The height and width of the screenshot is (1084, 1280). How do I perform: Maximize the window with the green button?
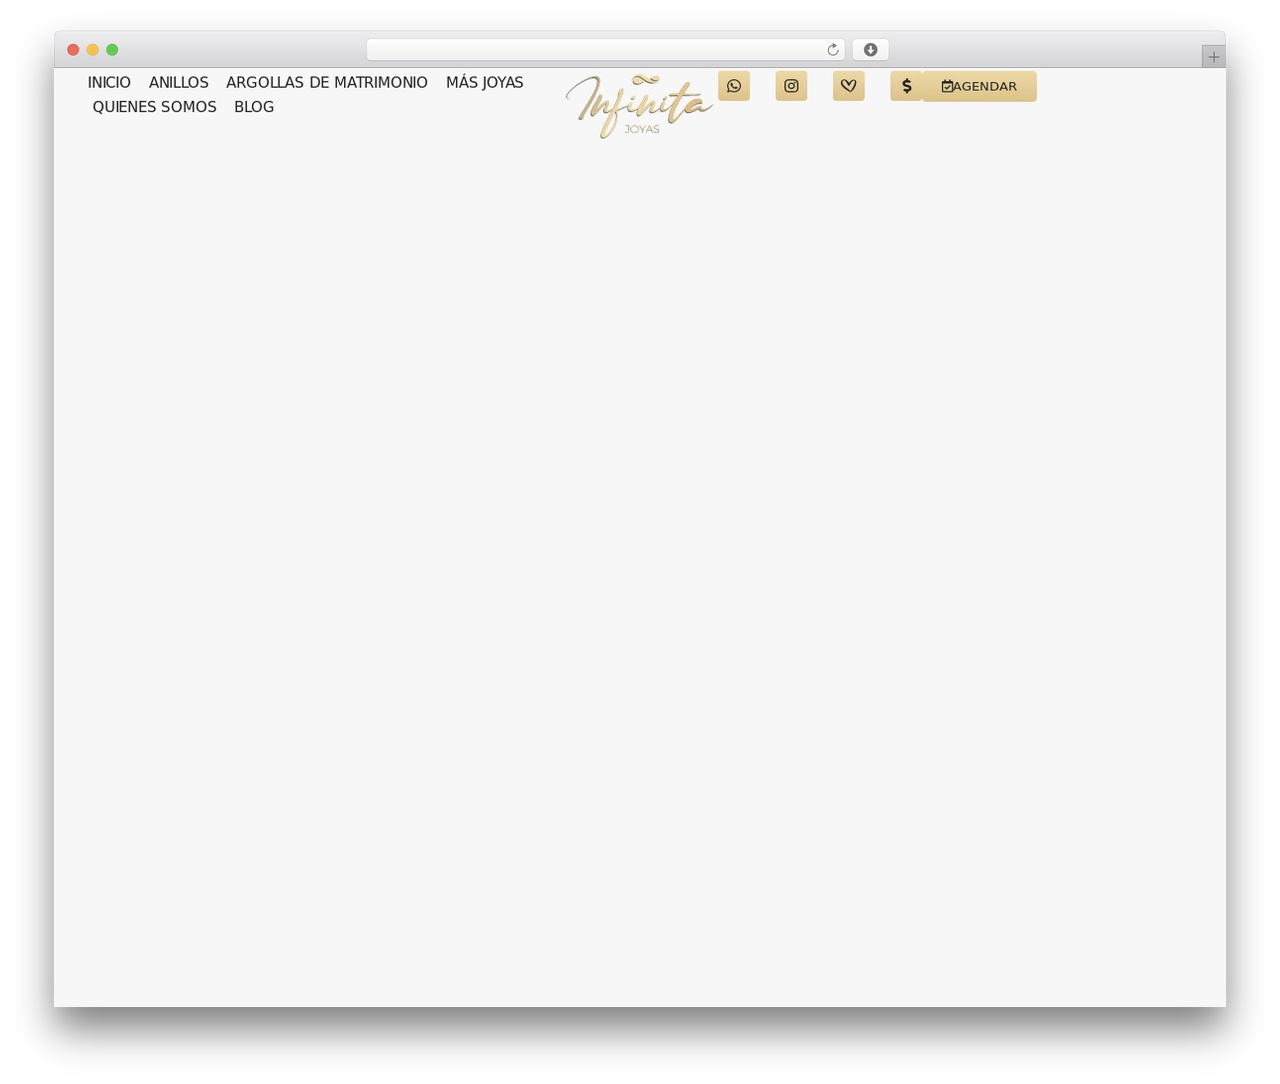[x=112, y=50]
